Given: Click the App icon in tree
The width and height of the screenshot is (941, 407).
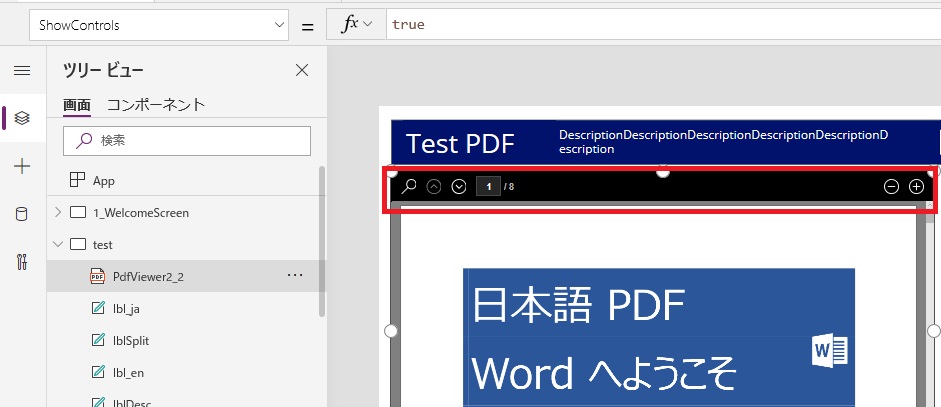Looking at the screenshot, I should (77, 180).
